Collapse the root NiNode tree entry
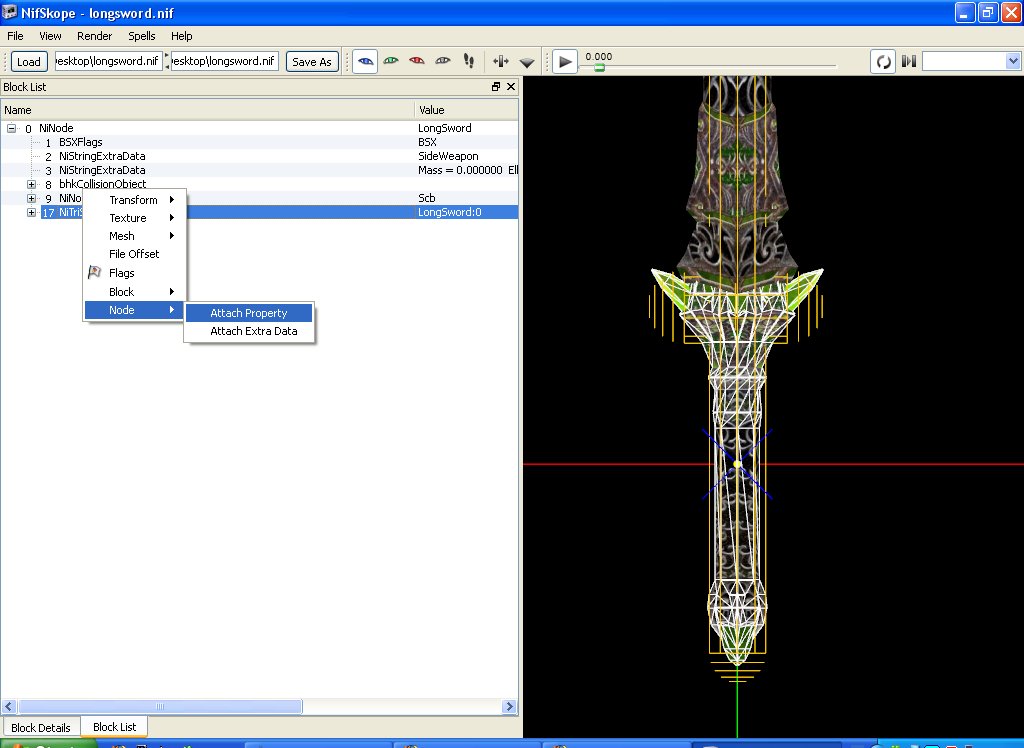This screenshot has width=1024, height=748. pos(12,129)
